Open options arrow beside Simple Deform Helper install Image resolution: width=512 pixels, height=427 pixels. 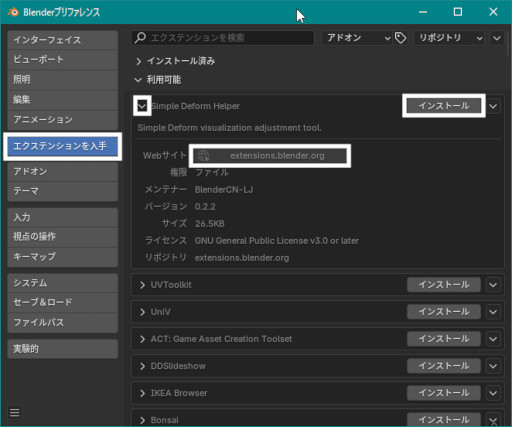[x=493, y=106]
